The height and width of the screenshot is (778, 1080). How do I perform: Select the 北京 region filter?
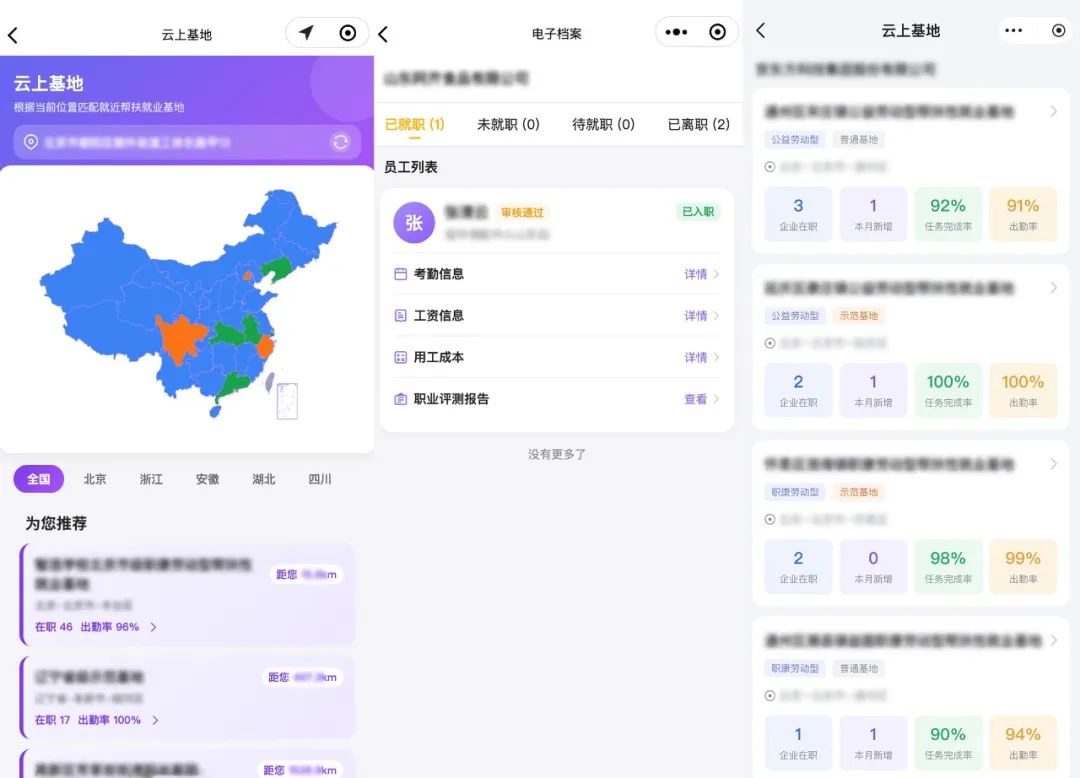[x=95, y=479]
